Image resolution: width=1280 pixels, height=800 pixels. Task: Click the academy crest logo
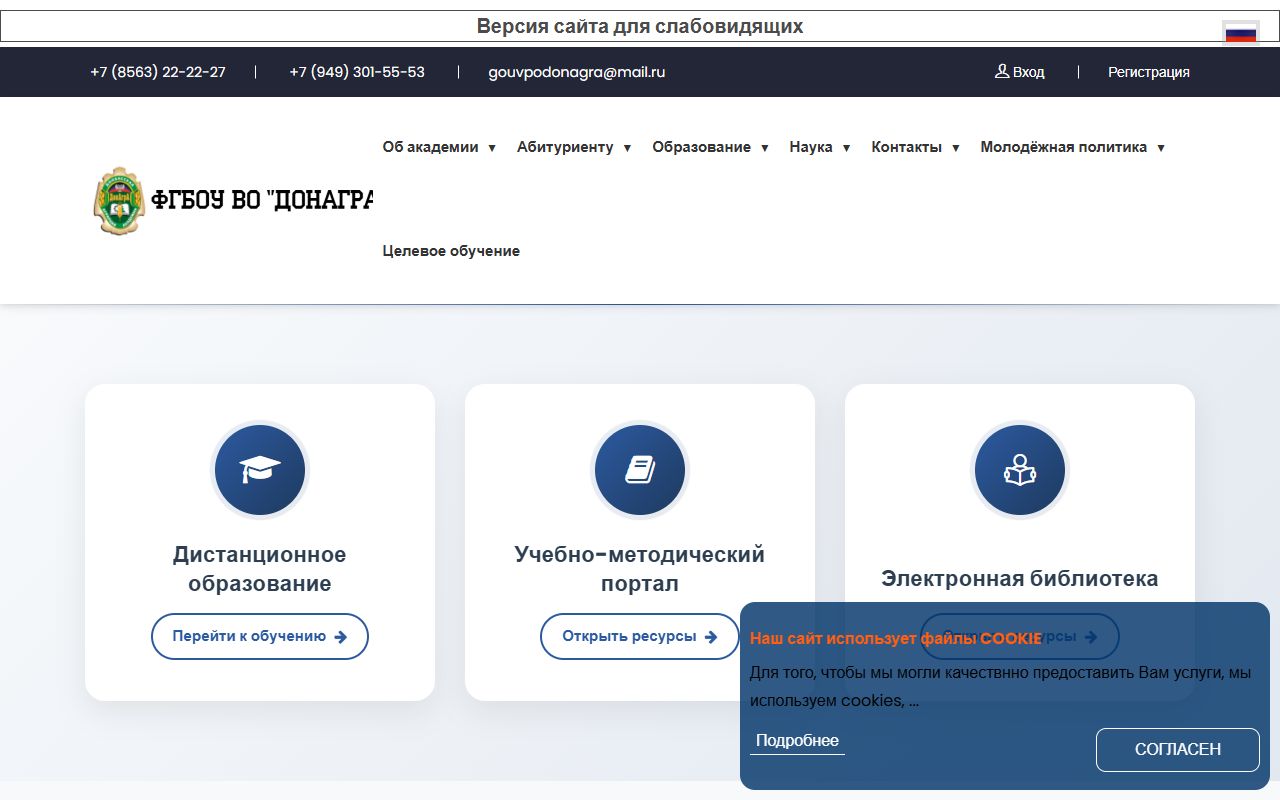119,200
